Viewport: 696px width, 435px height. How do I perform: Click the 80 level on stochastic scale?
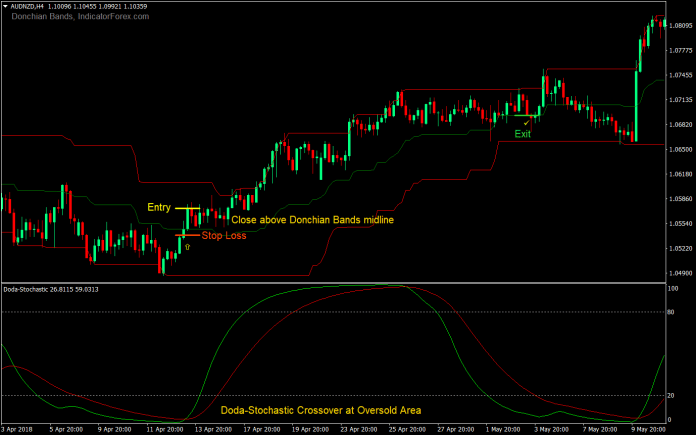(x=673, y=313)
